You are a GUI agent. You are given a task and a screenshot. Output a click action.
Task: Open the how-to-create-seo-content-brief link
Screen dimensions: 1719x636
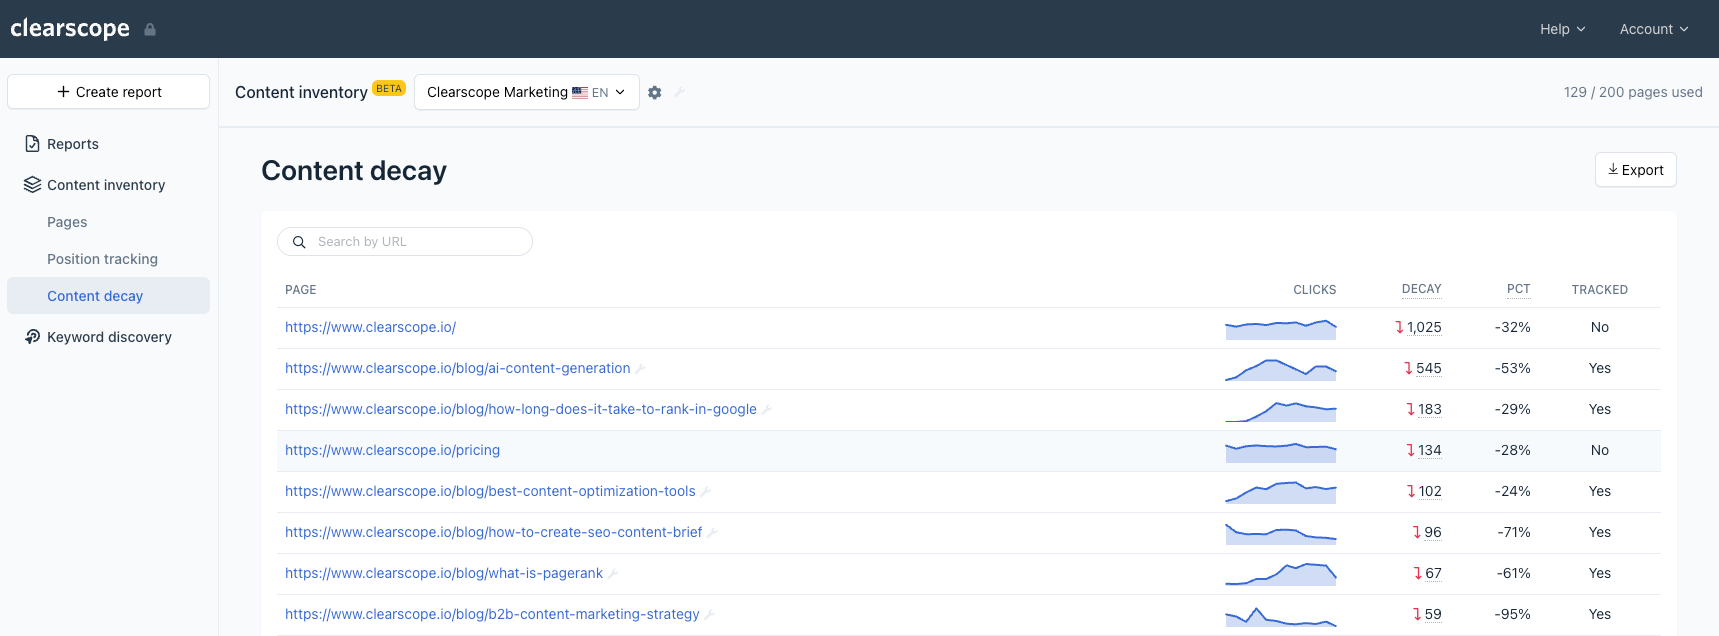coord(494,532)
